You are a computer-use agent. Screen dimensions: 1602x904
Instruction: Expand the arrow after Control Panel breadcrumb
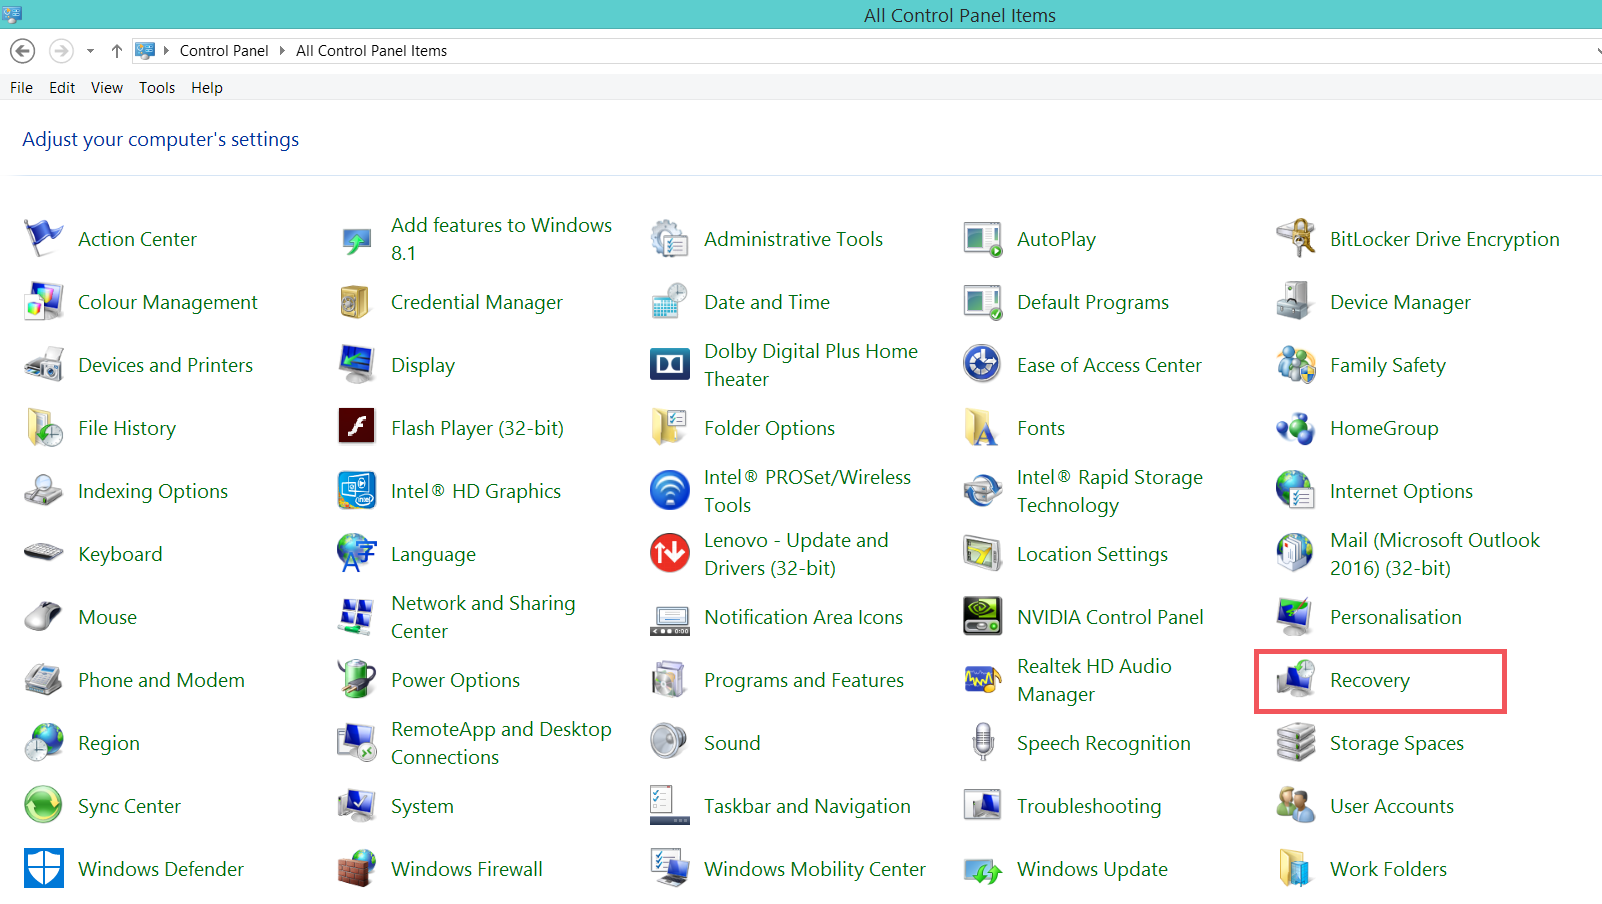(x=282, y=51)
